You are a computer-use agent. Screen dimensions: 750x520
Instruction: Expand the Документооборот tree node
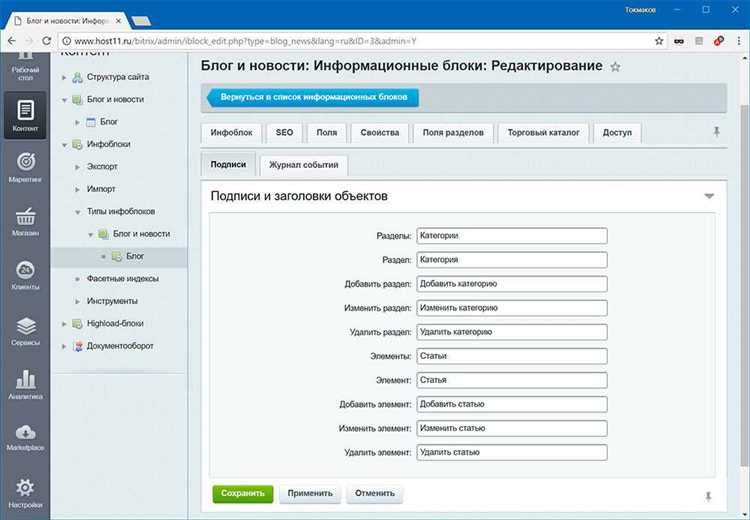click(64, 346)
